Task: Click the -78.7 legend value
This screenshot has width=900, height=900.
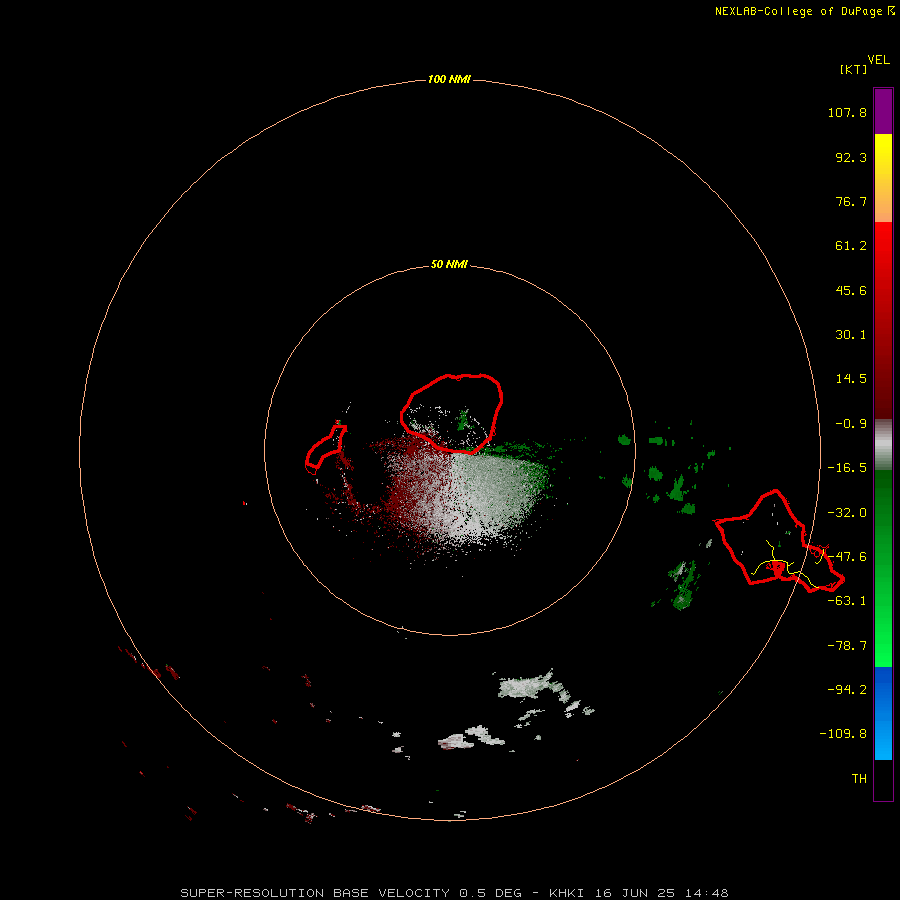Action: (x=847, y=646)
